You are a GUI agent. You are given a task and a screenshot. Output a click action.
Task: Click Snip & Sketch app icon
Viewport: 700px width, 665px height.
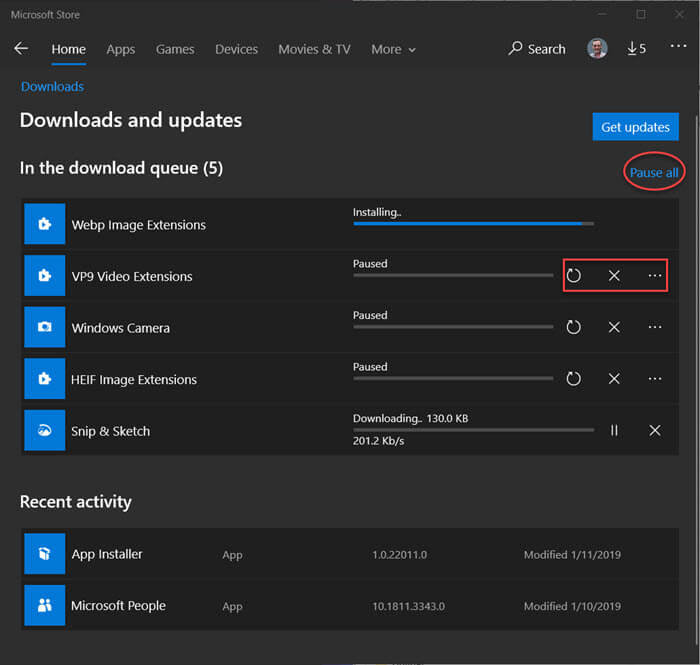coord(45,430)
